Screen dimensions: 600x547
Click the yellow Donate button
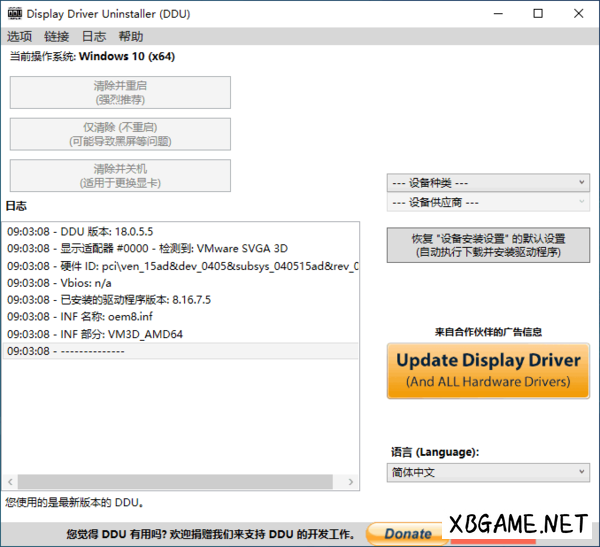[406, 534]
